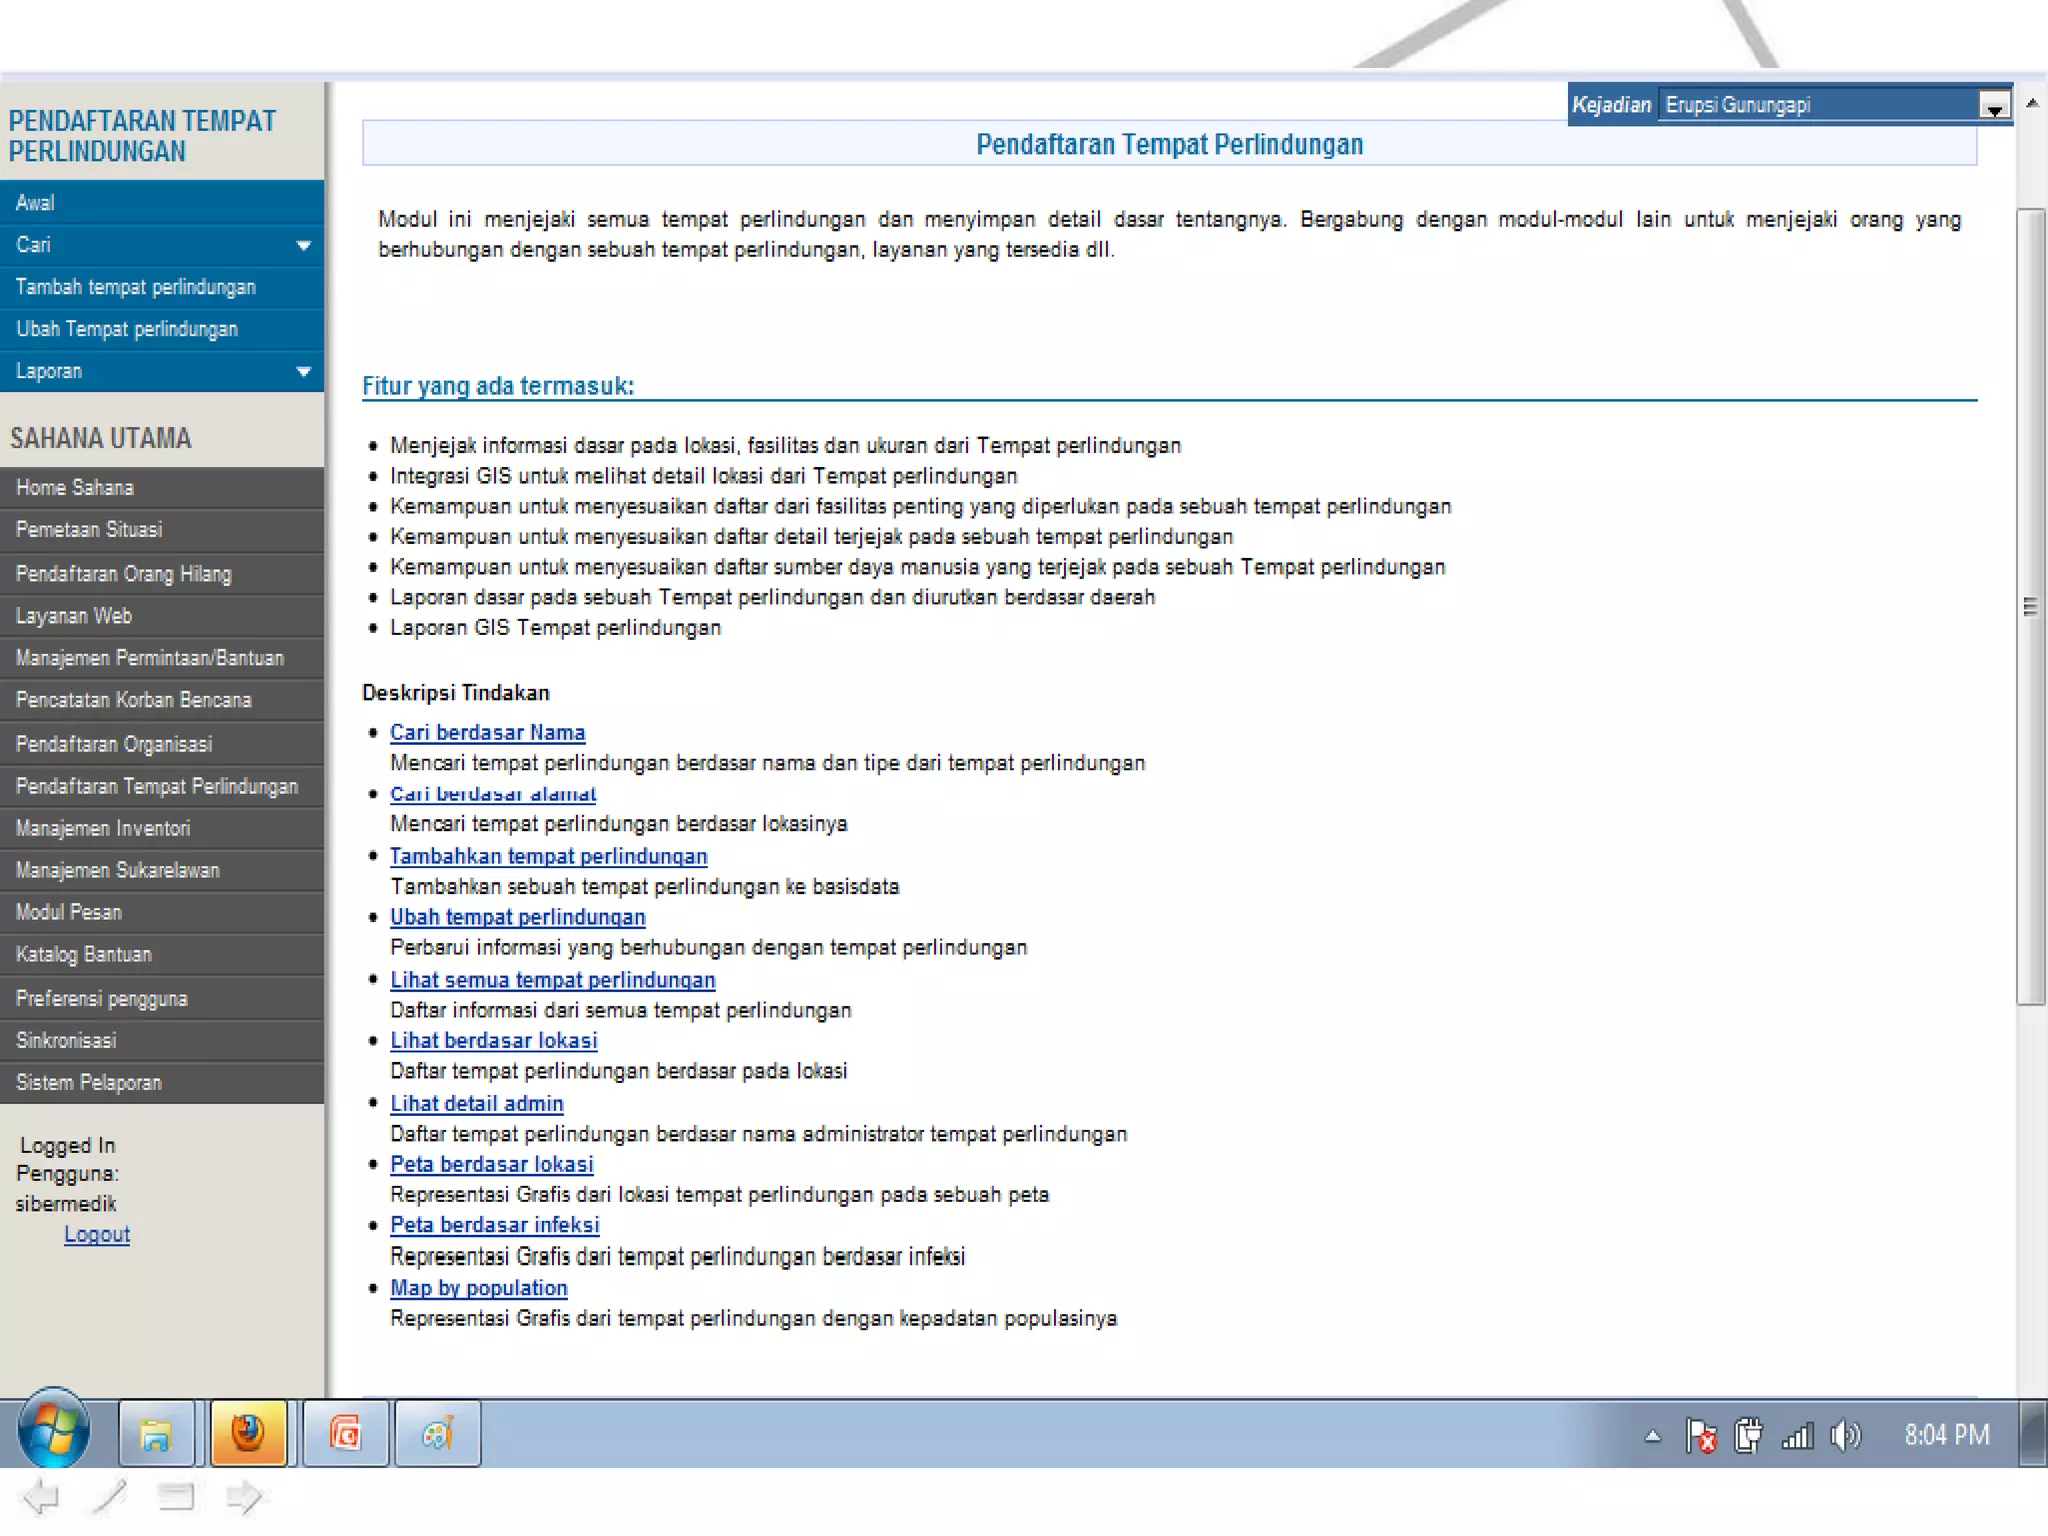2048x1536 pixels.
Task: Open Action Center flag icon
Action: coord(1700,1436)
